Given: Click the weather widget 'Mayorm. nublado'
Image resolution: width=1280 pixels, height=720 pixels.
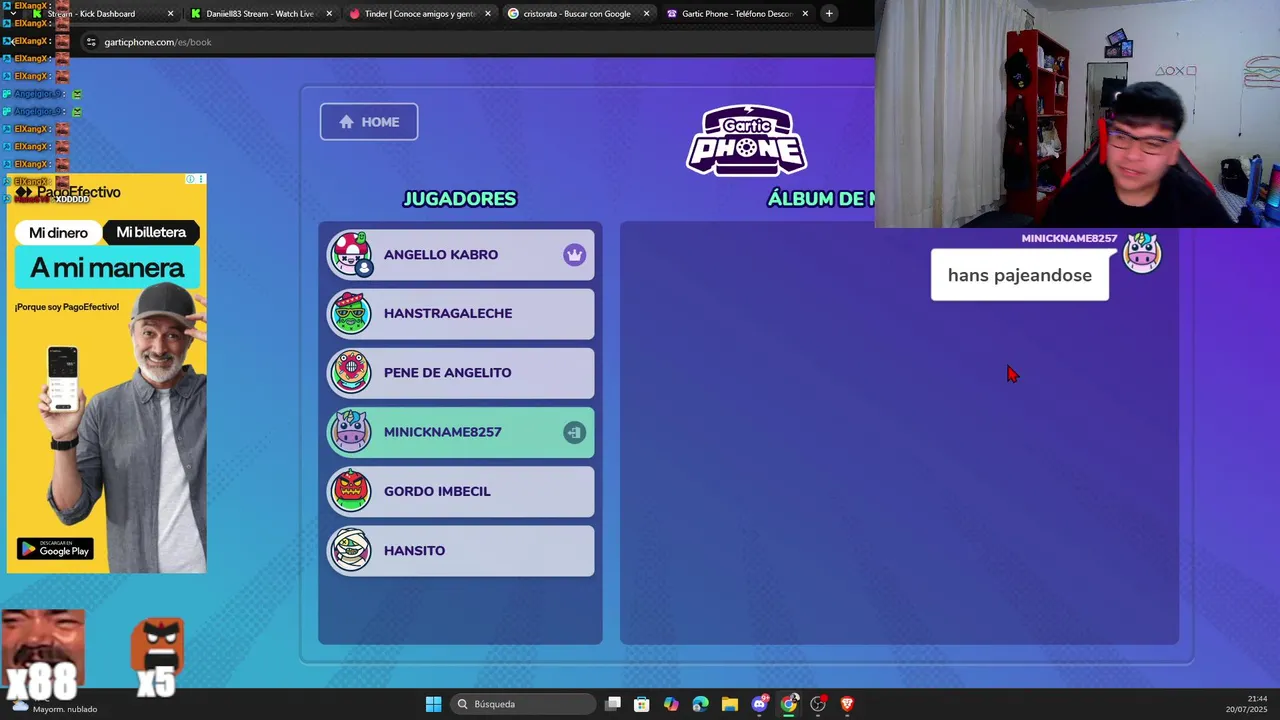Looking at the screenshot, I should pyautogui.click(x=55, y=706).
